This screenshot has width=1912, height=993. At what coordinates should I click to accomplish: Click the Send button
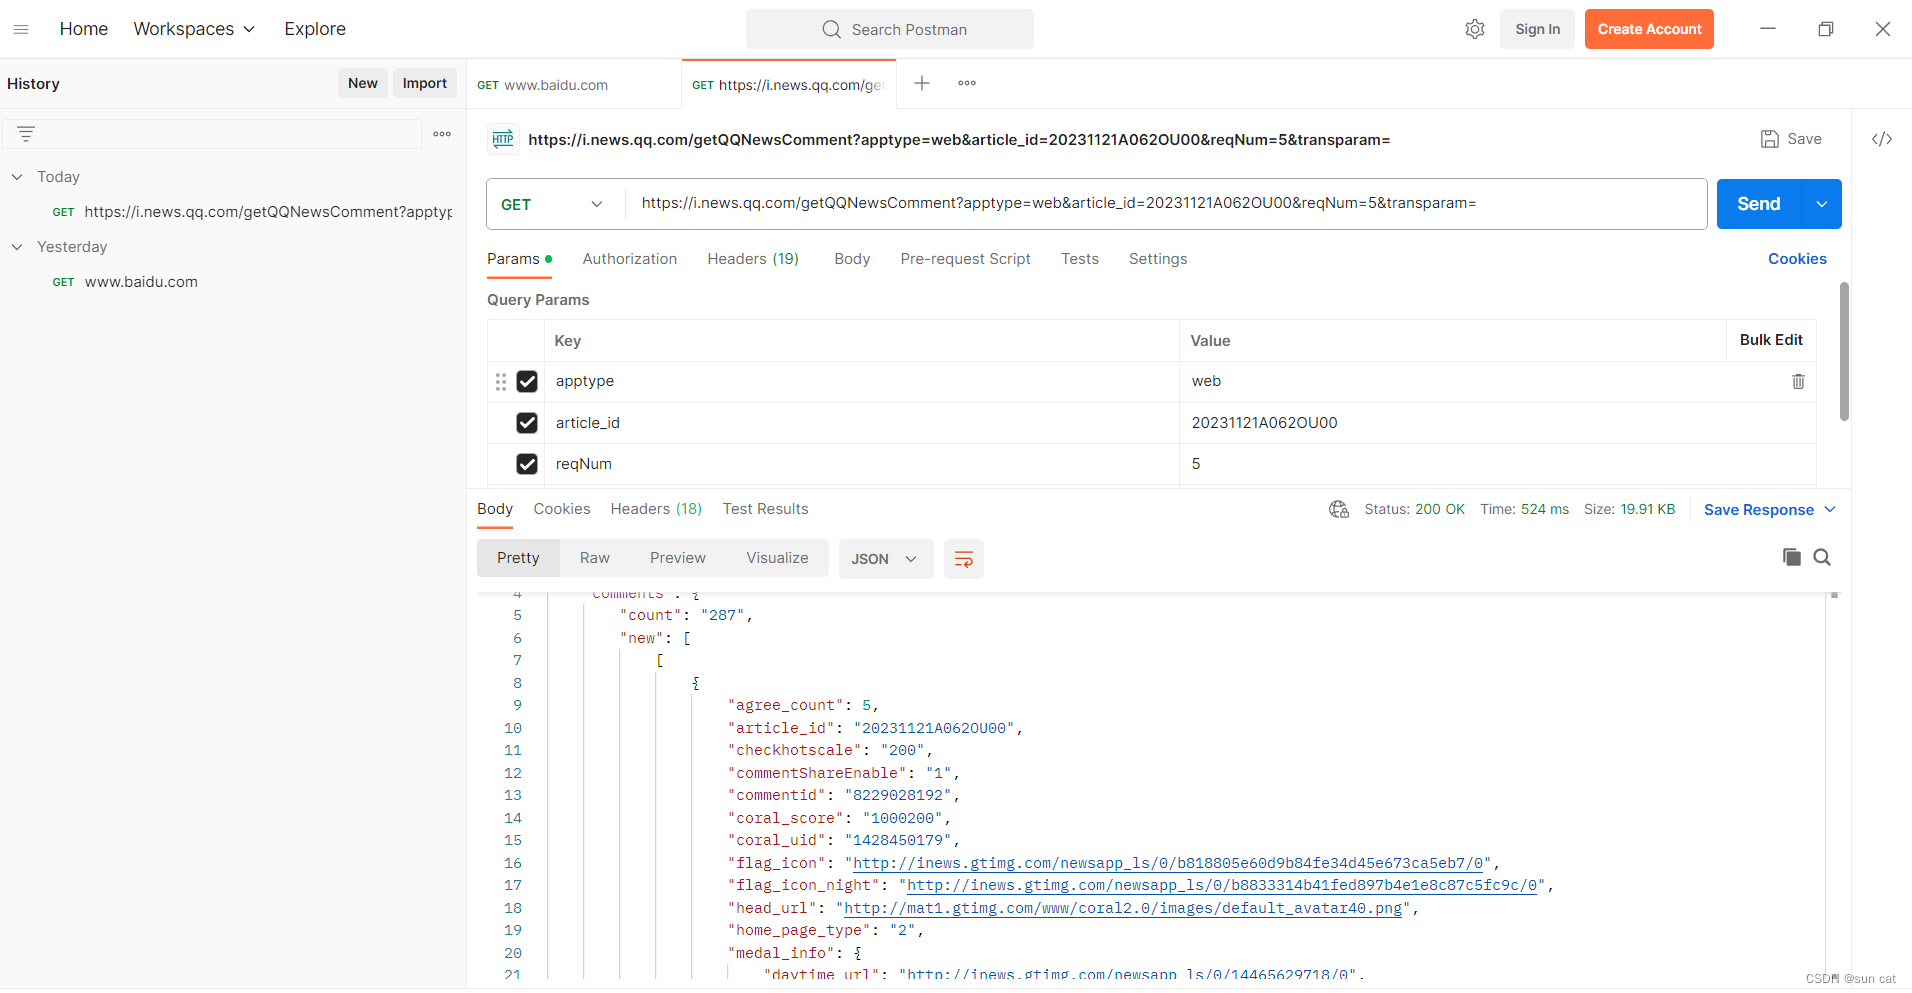1759,204
